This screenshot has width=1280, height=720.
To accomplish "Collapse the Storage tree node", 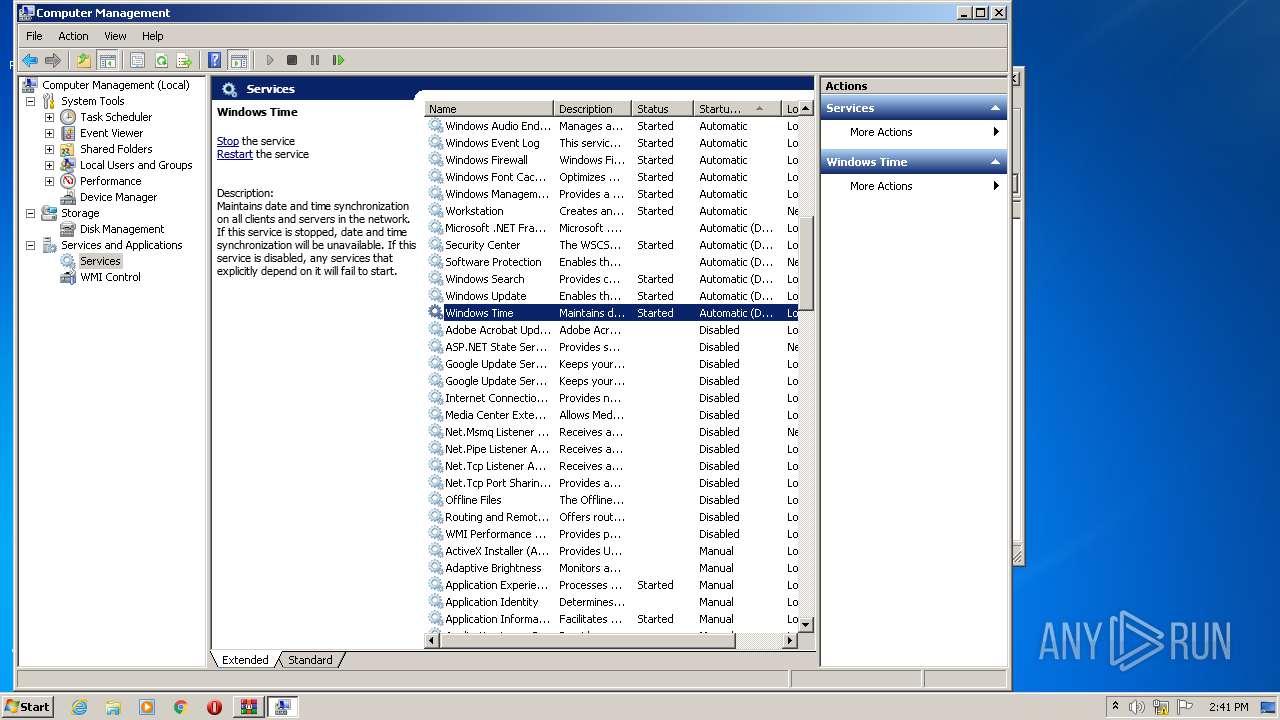I will (30, 213).
